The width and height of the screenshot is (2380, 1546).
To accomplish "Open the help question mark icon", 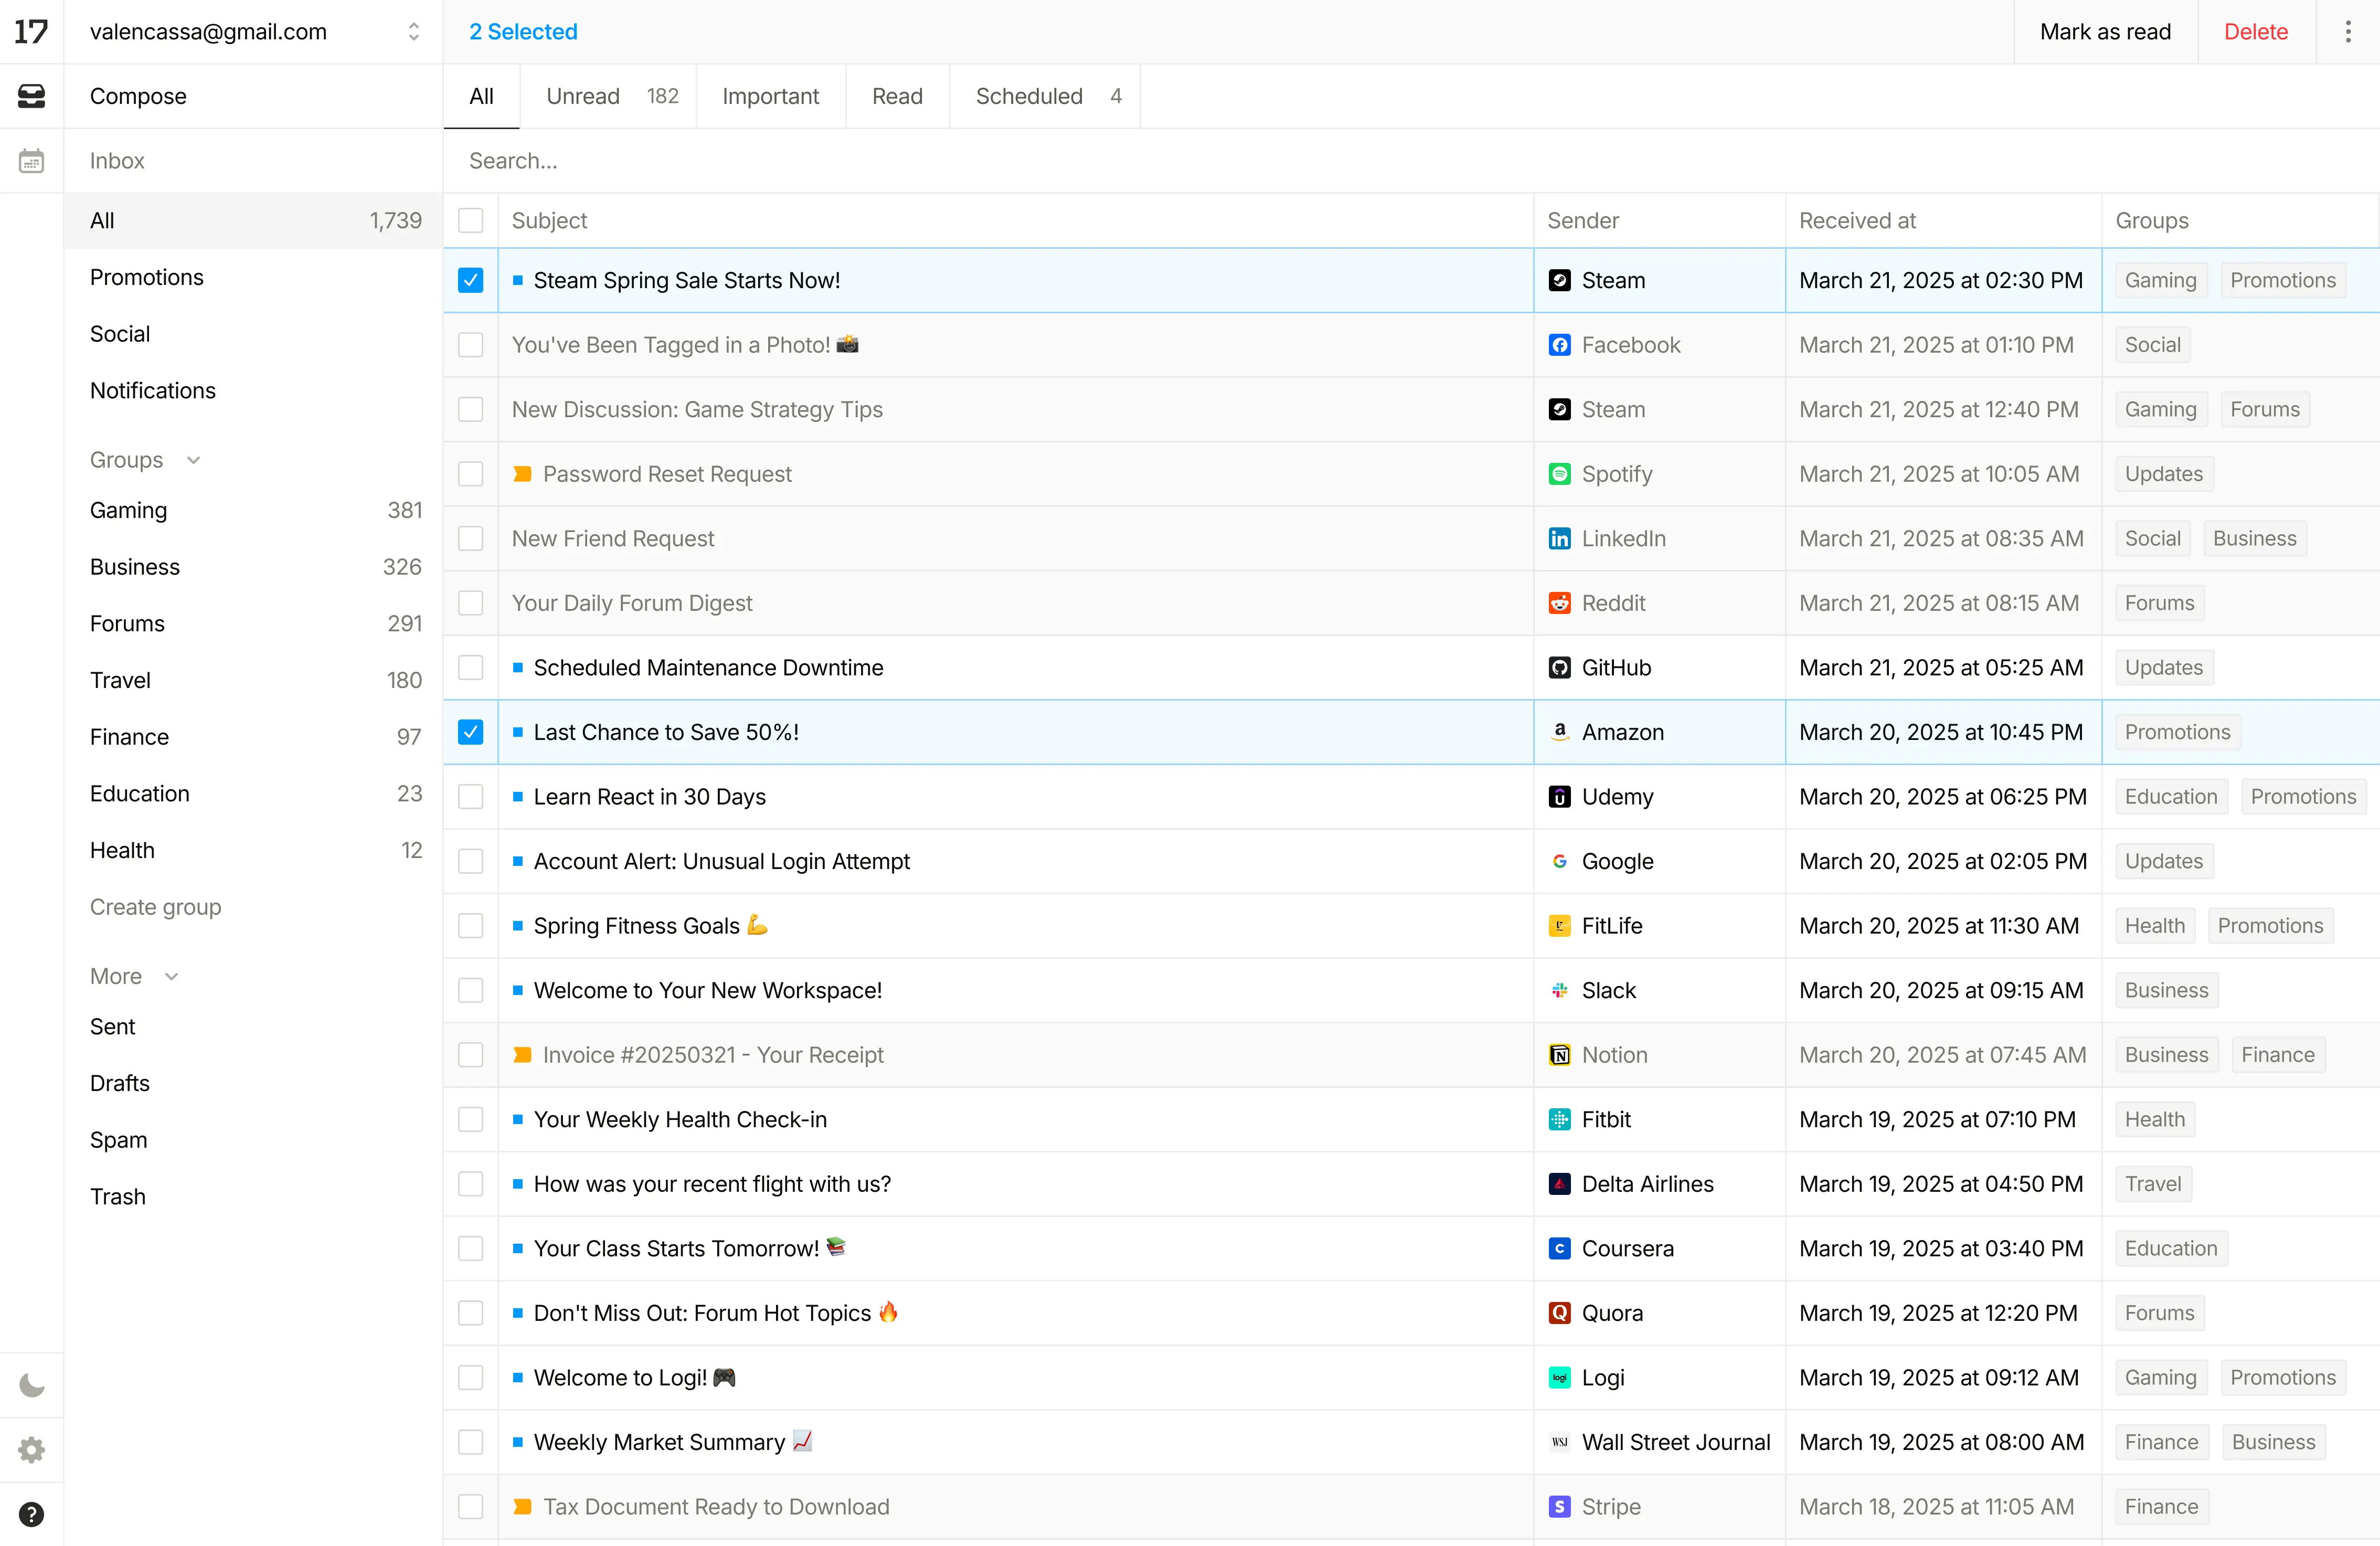I will [31, 1514].
